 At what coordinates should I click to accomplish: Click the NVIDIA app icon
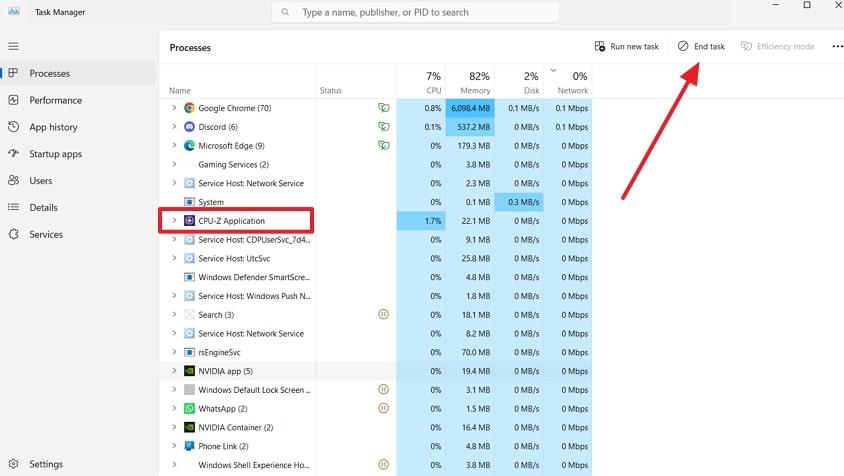click(x=189, y=371)
